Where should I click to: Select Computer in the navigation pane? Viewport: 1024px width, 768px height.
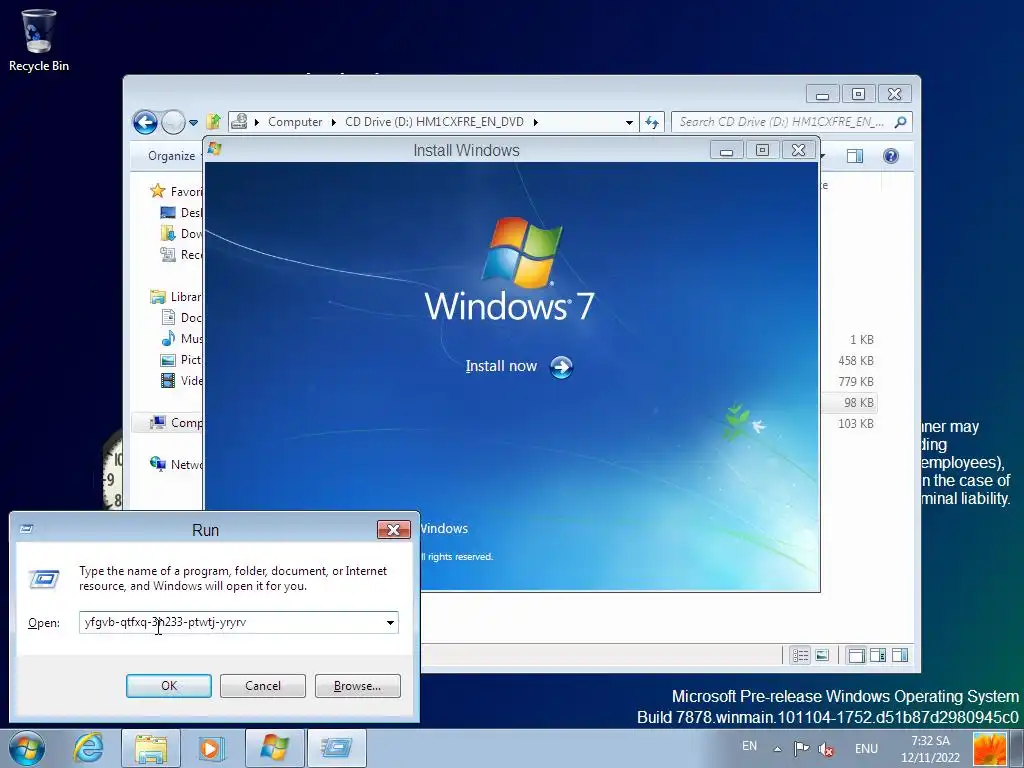[176, 423]
